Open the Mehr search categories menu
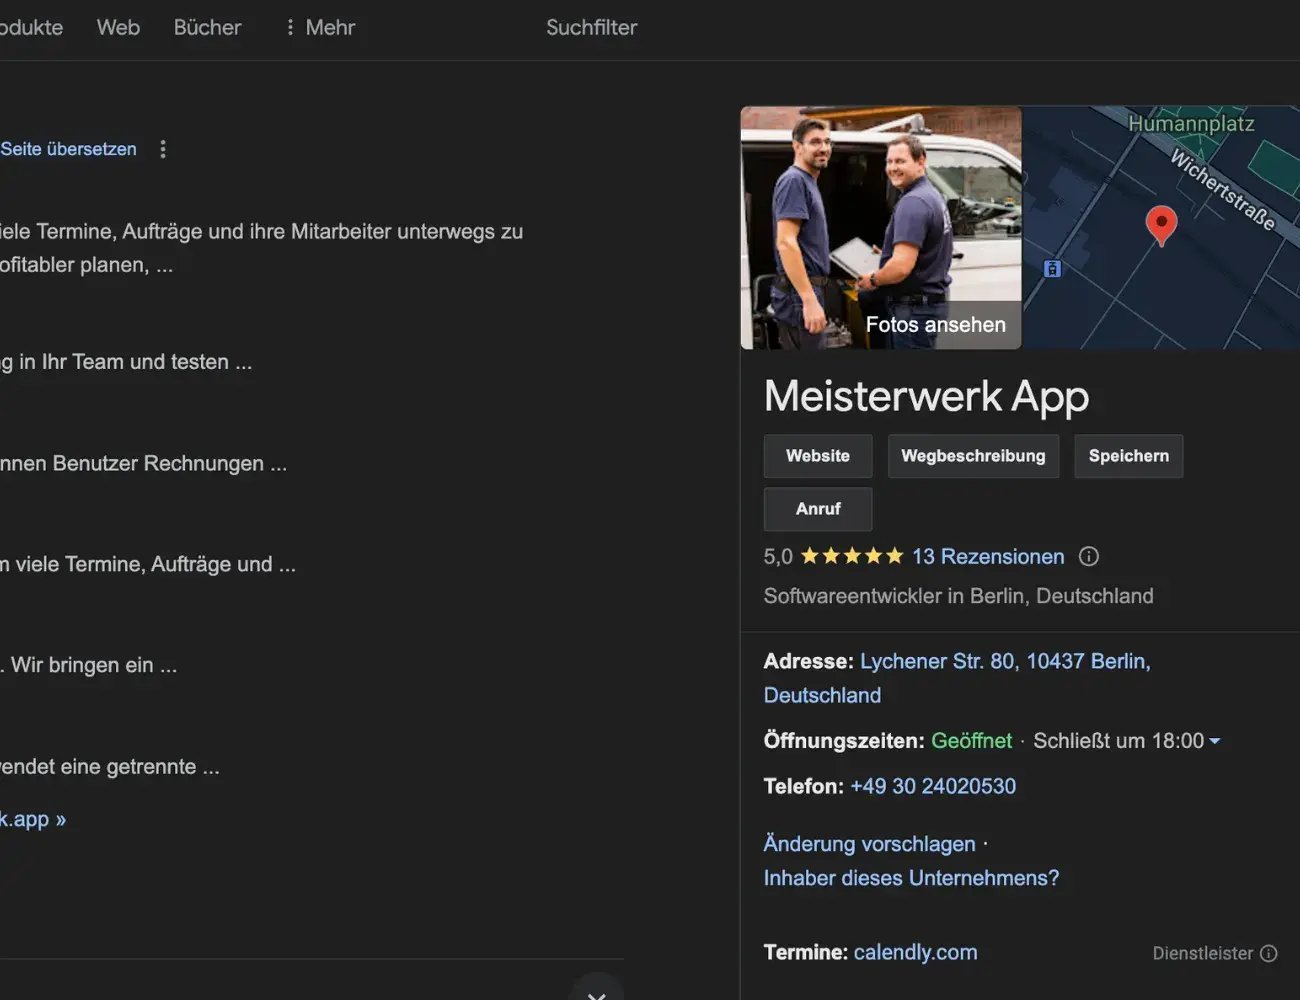Image resolution: width=1300 pixels, height=1000 pixels. [x=320, y=27]
